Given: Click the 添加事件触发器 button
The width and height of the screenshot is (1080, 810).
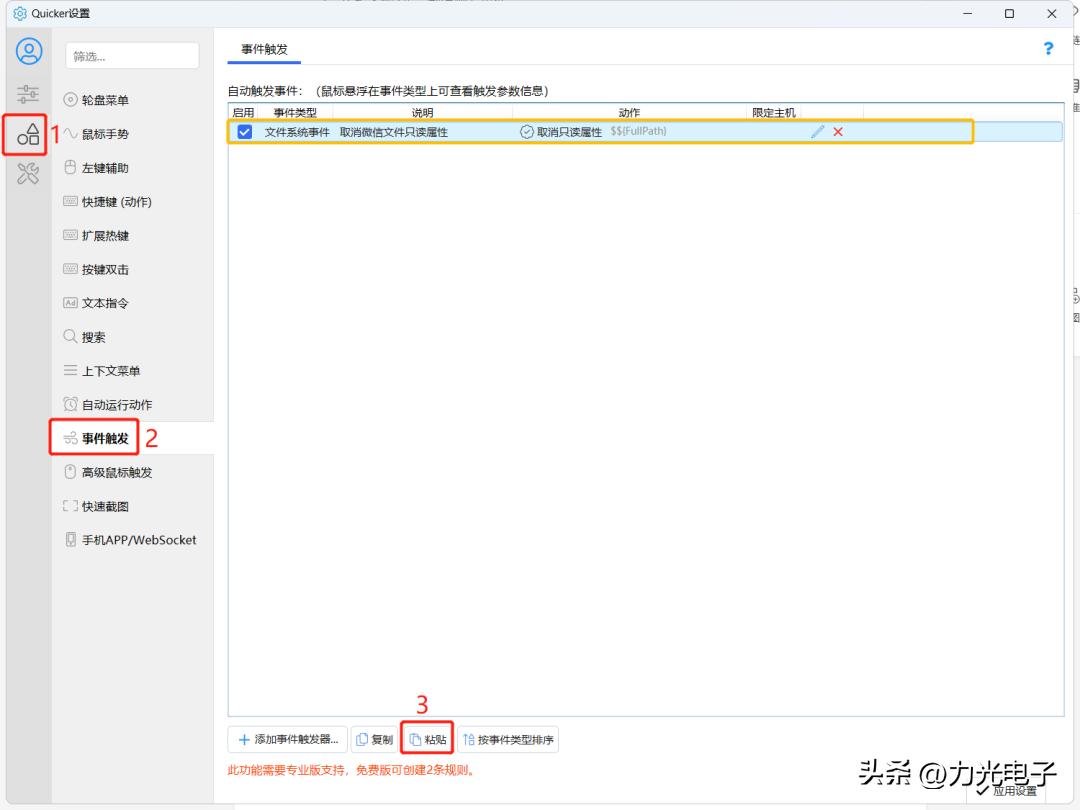Looking at the screenshot, I should (286, 739).
